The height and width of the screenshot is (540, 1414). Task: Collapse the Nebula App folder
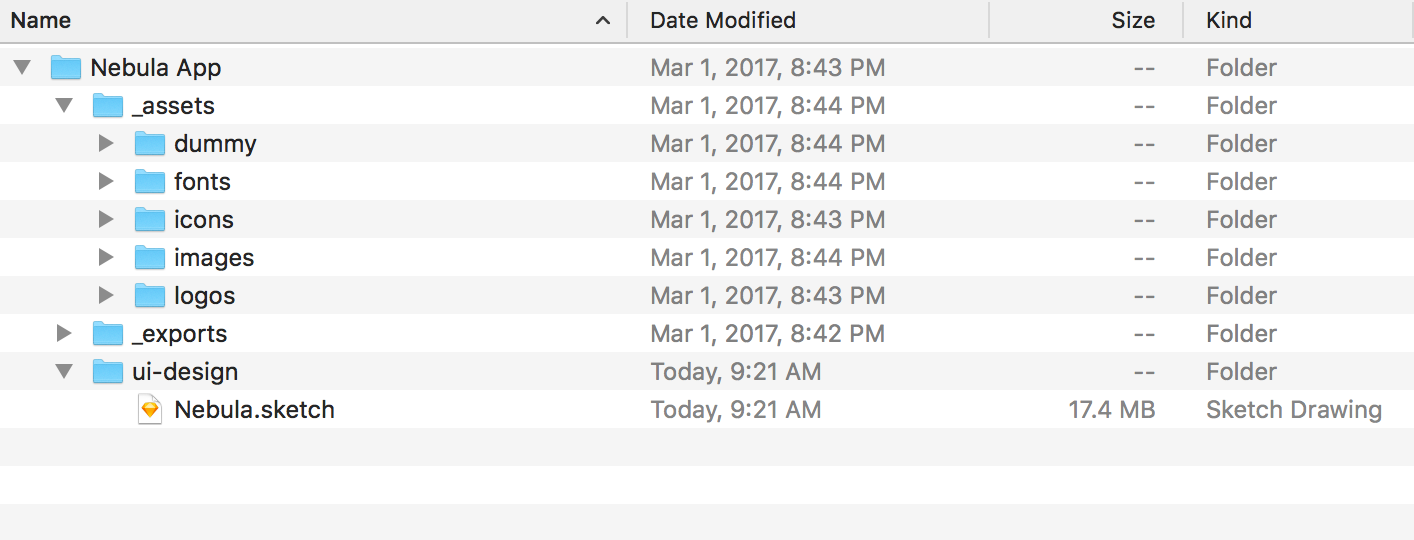(x=23, y=68)
